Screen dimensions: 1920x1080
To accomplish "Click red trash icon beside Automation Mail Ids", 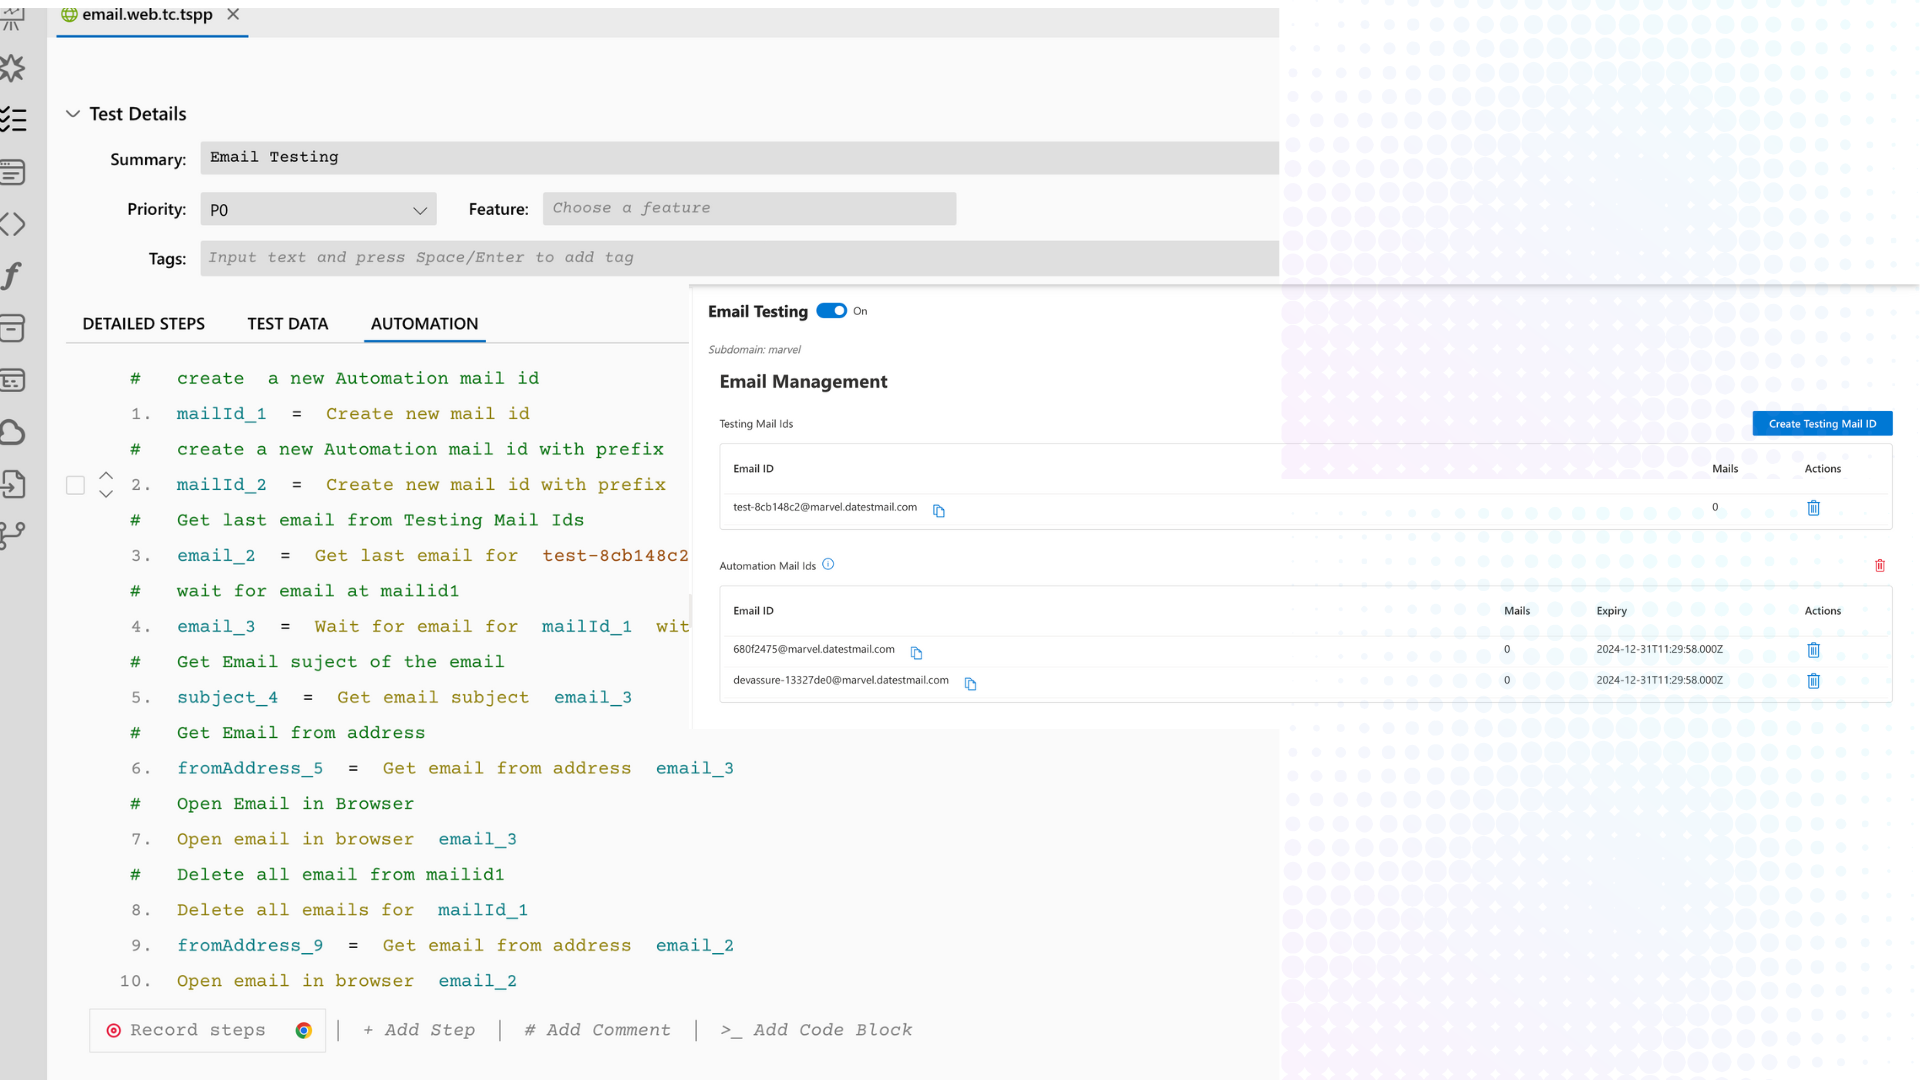I will (x=1880, y=566).
